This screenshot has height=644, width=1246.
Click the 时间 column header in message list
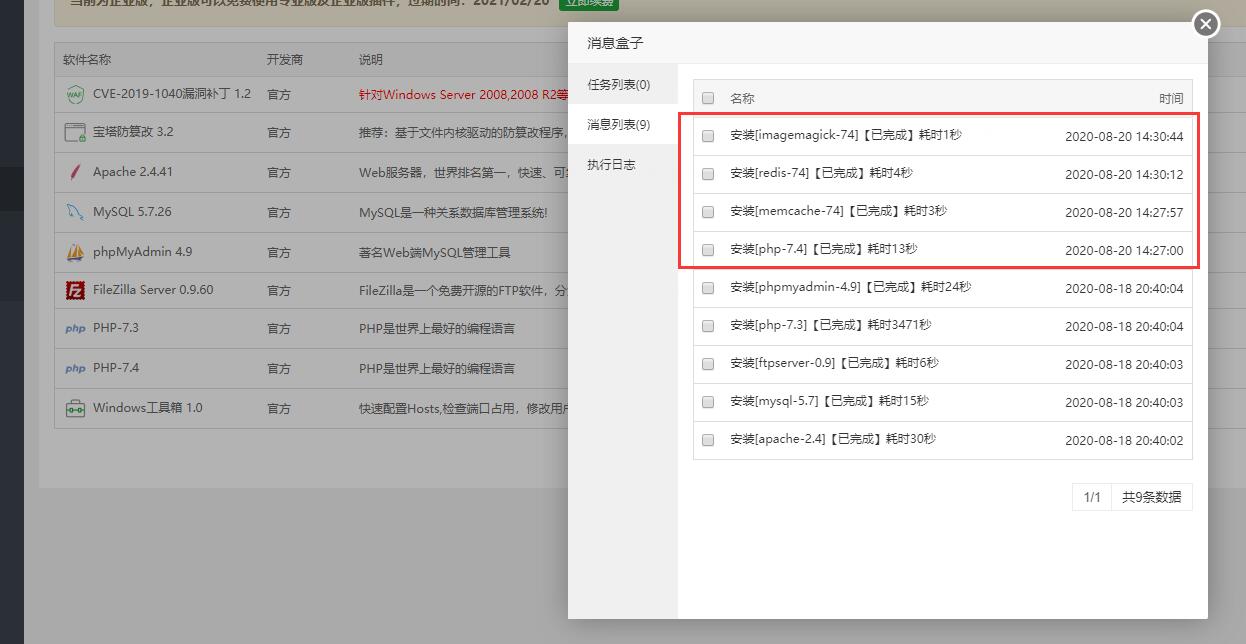[1171, 98]
